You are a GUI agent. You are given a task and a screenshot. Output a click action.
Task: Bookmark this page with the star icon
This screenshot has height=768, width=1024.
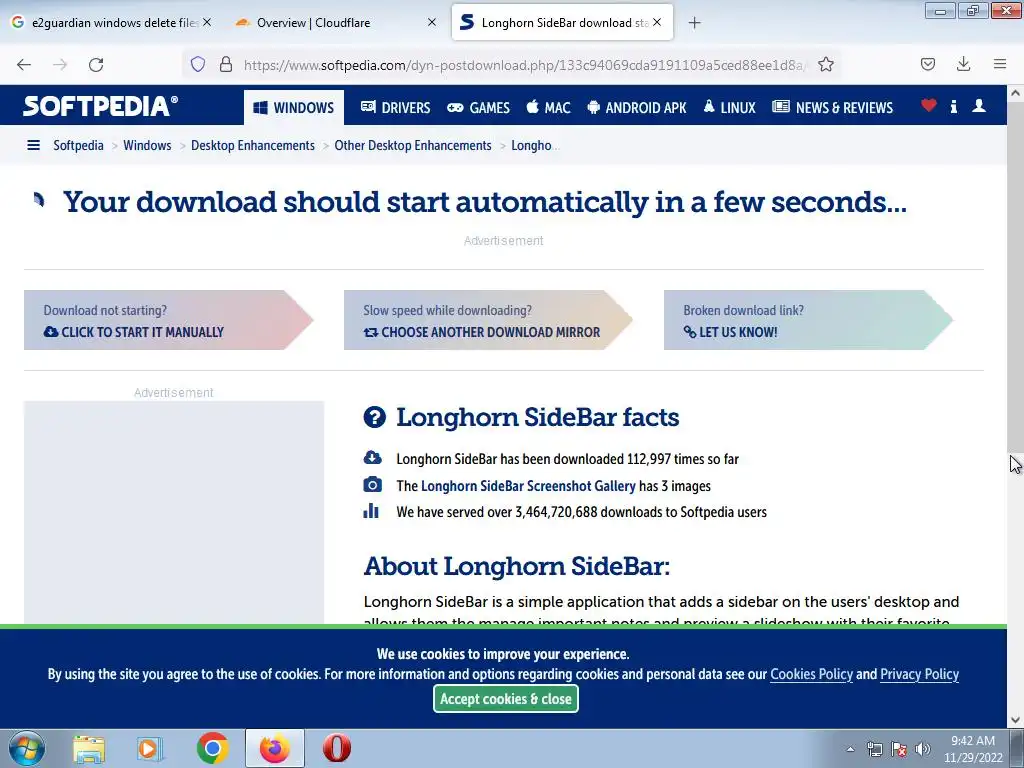click(825, 64)
